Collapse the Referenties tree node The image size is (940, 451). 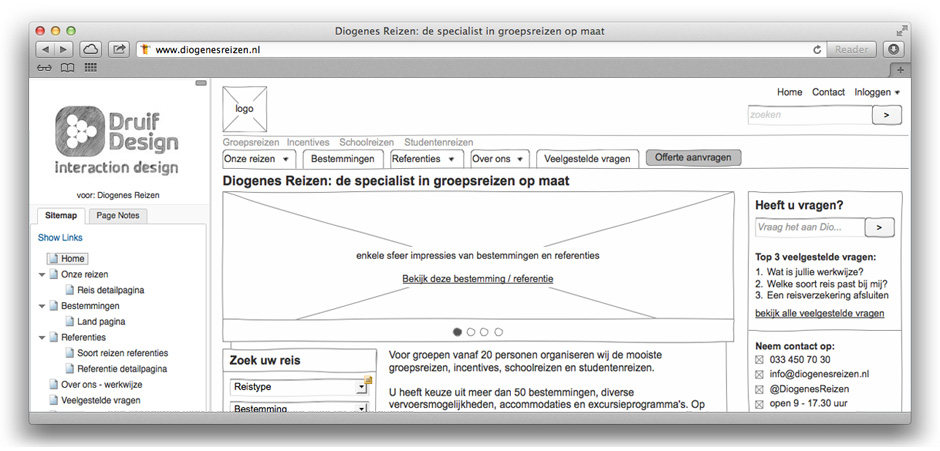click(42, 338)
